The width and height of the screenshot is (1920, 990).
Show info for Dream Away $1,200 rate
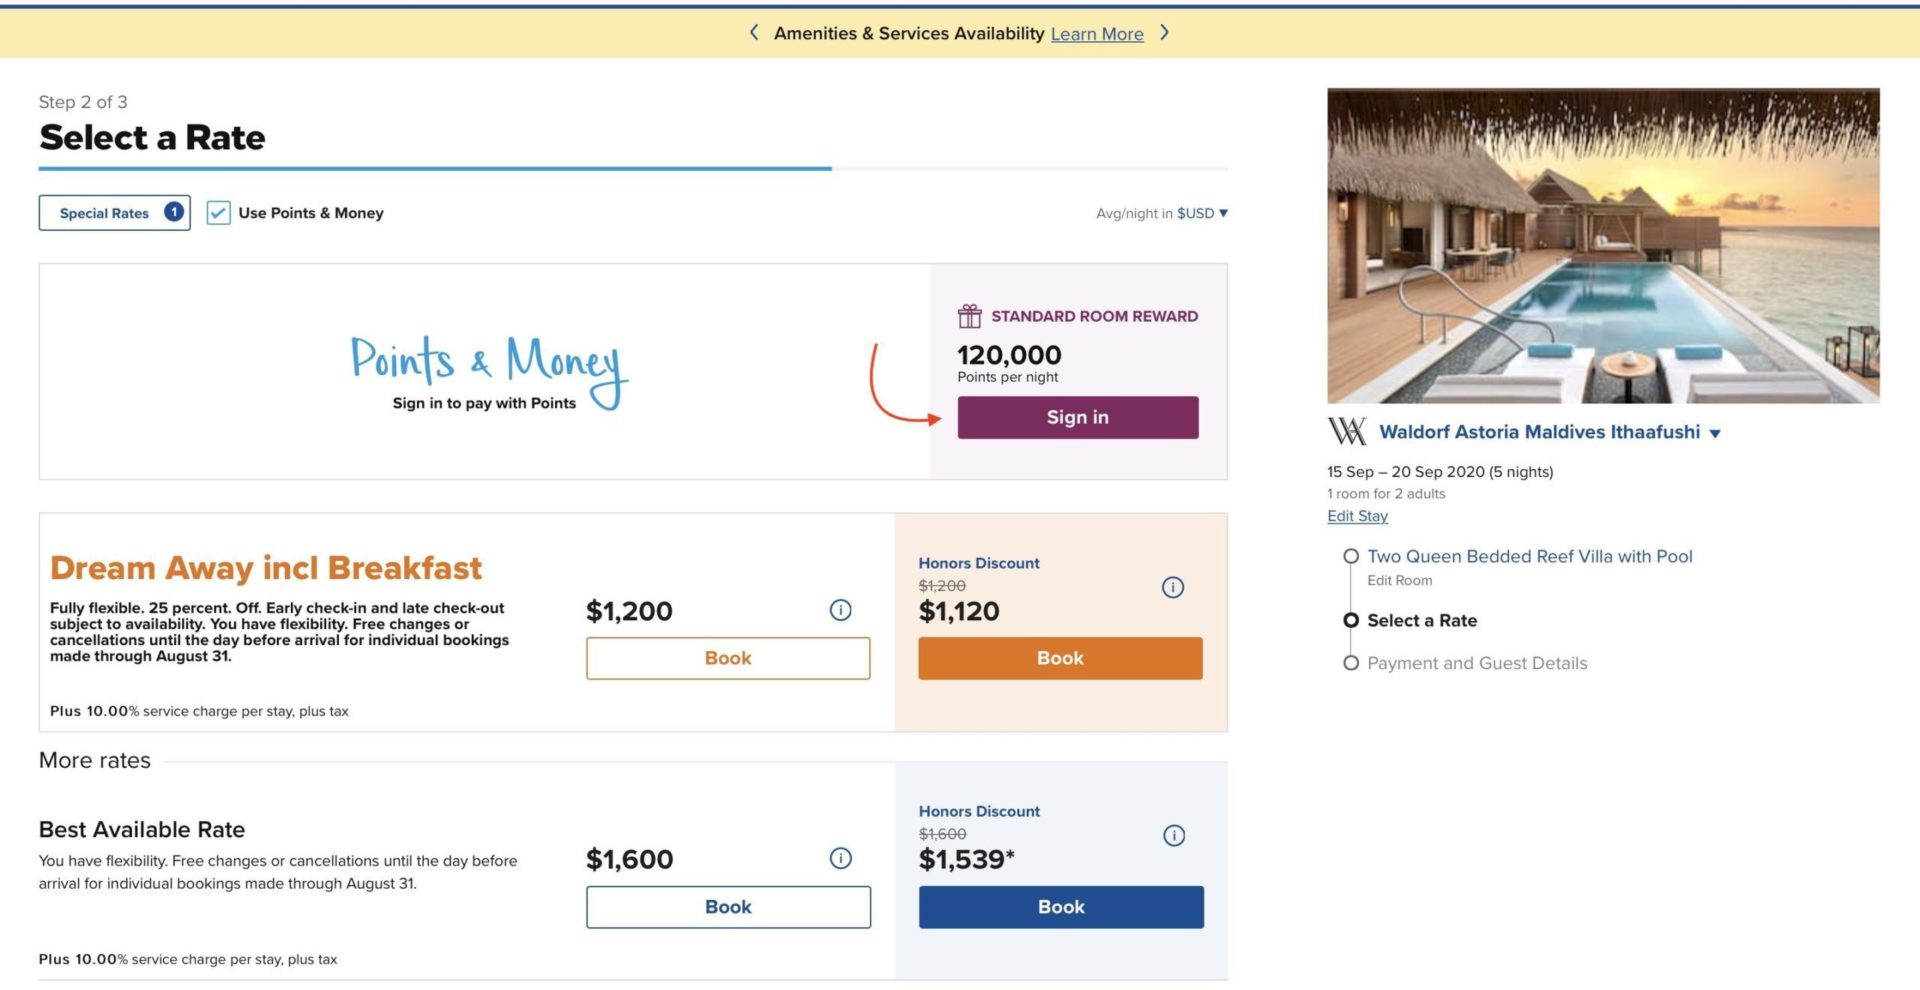click(x=841, y=610)
